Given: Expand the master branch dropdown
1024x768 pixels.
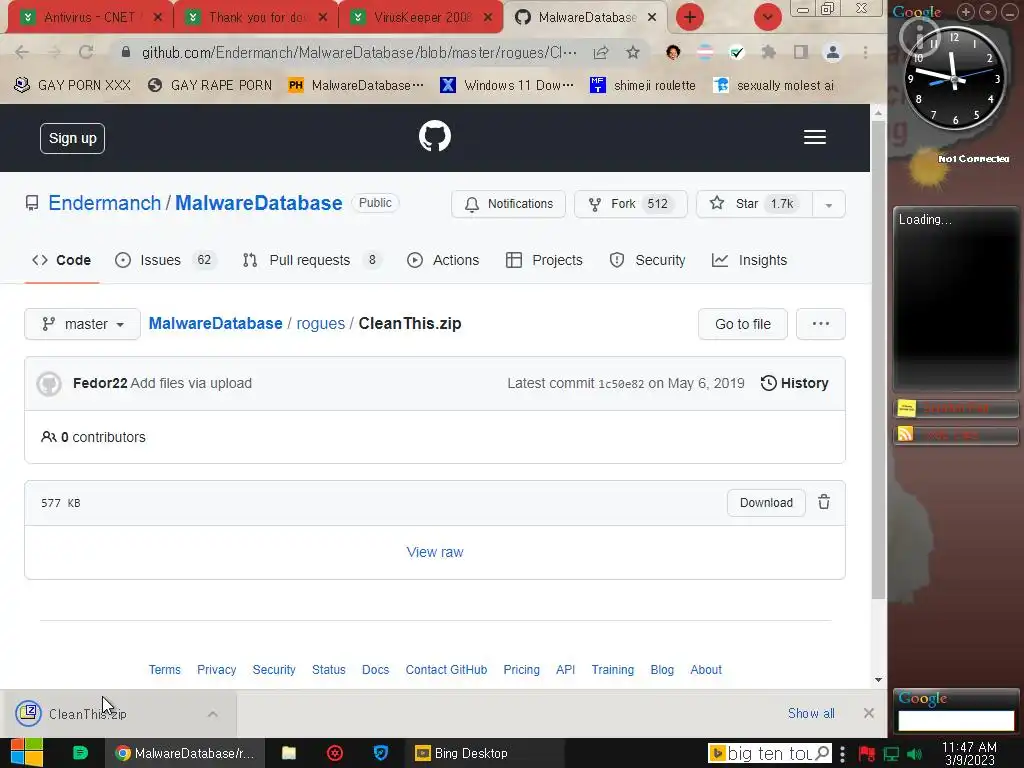Looking at the screenshot, I should (x=82, y=324).
